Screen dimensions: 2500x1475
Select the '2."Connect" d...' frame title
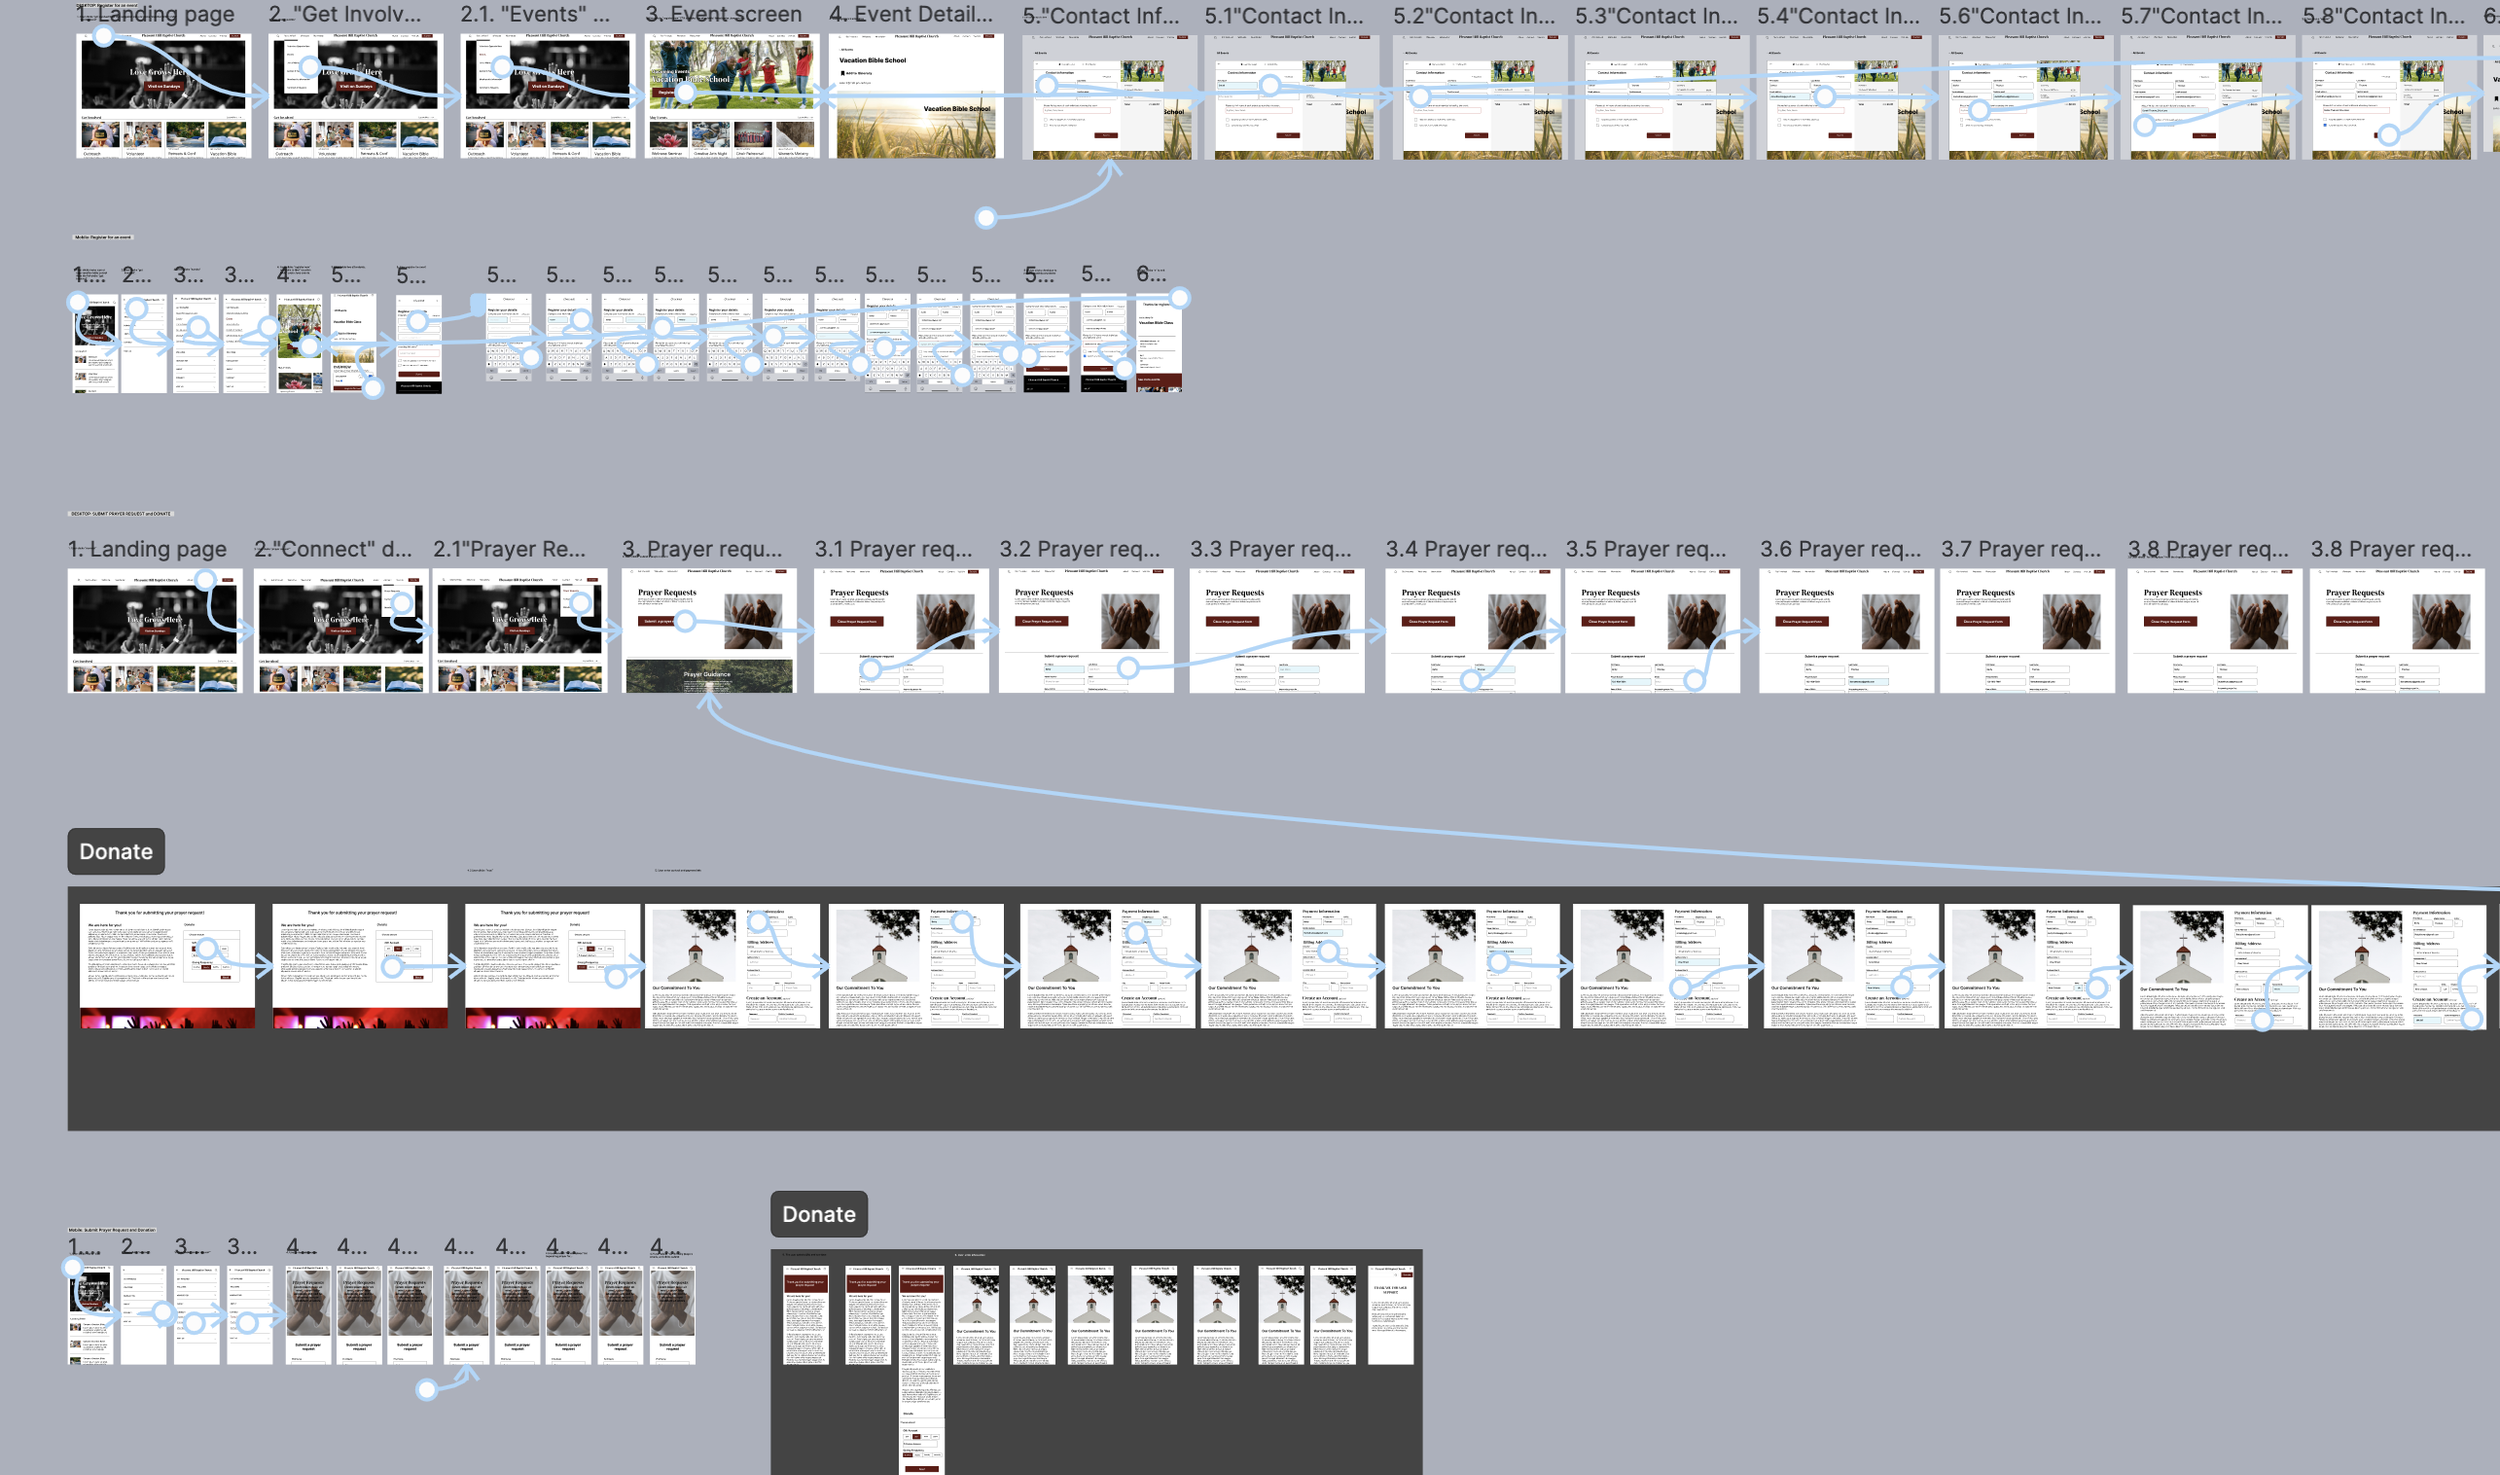click(332, 549)
